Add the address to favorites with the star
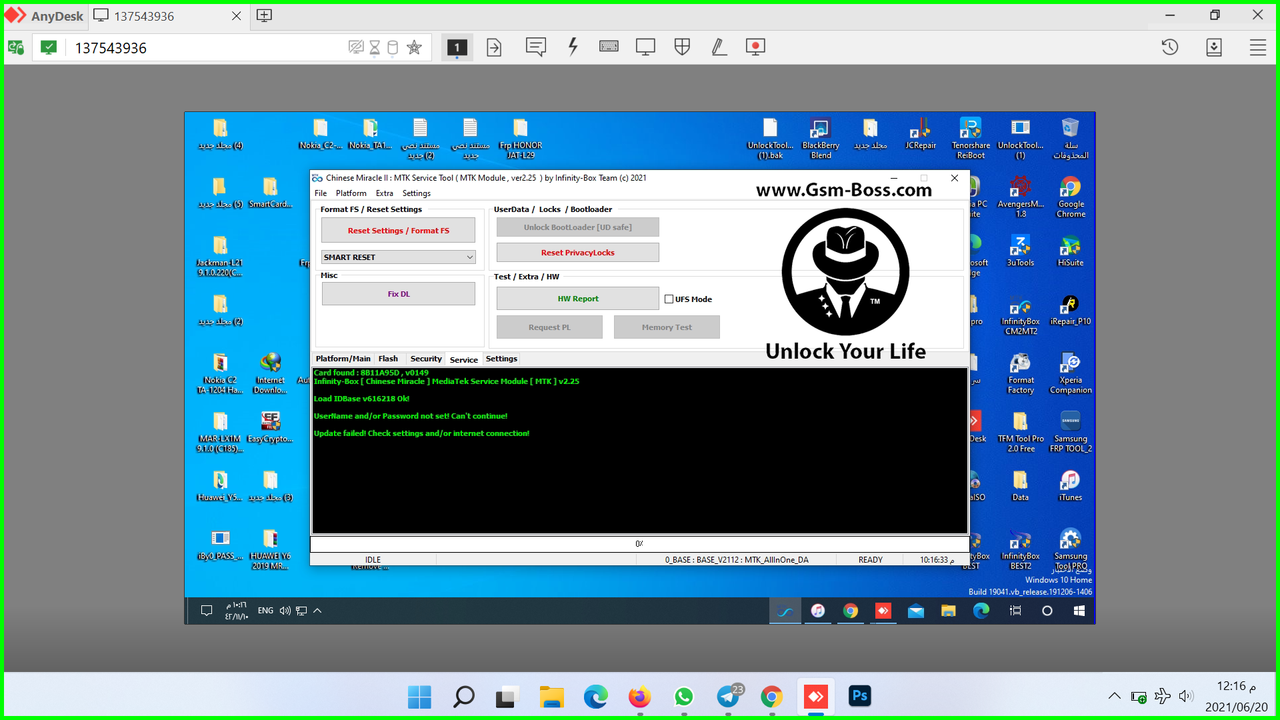The image size is (1280, 720). point(414,47)
